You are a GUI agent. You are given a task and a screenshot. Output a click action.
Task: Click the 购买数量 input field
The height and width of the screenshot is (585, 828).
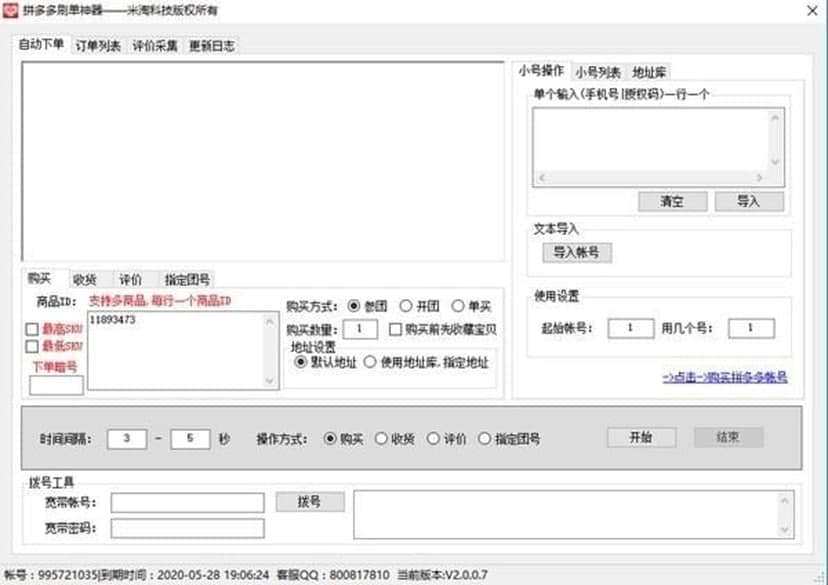(360, 329)
